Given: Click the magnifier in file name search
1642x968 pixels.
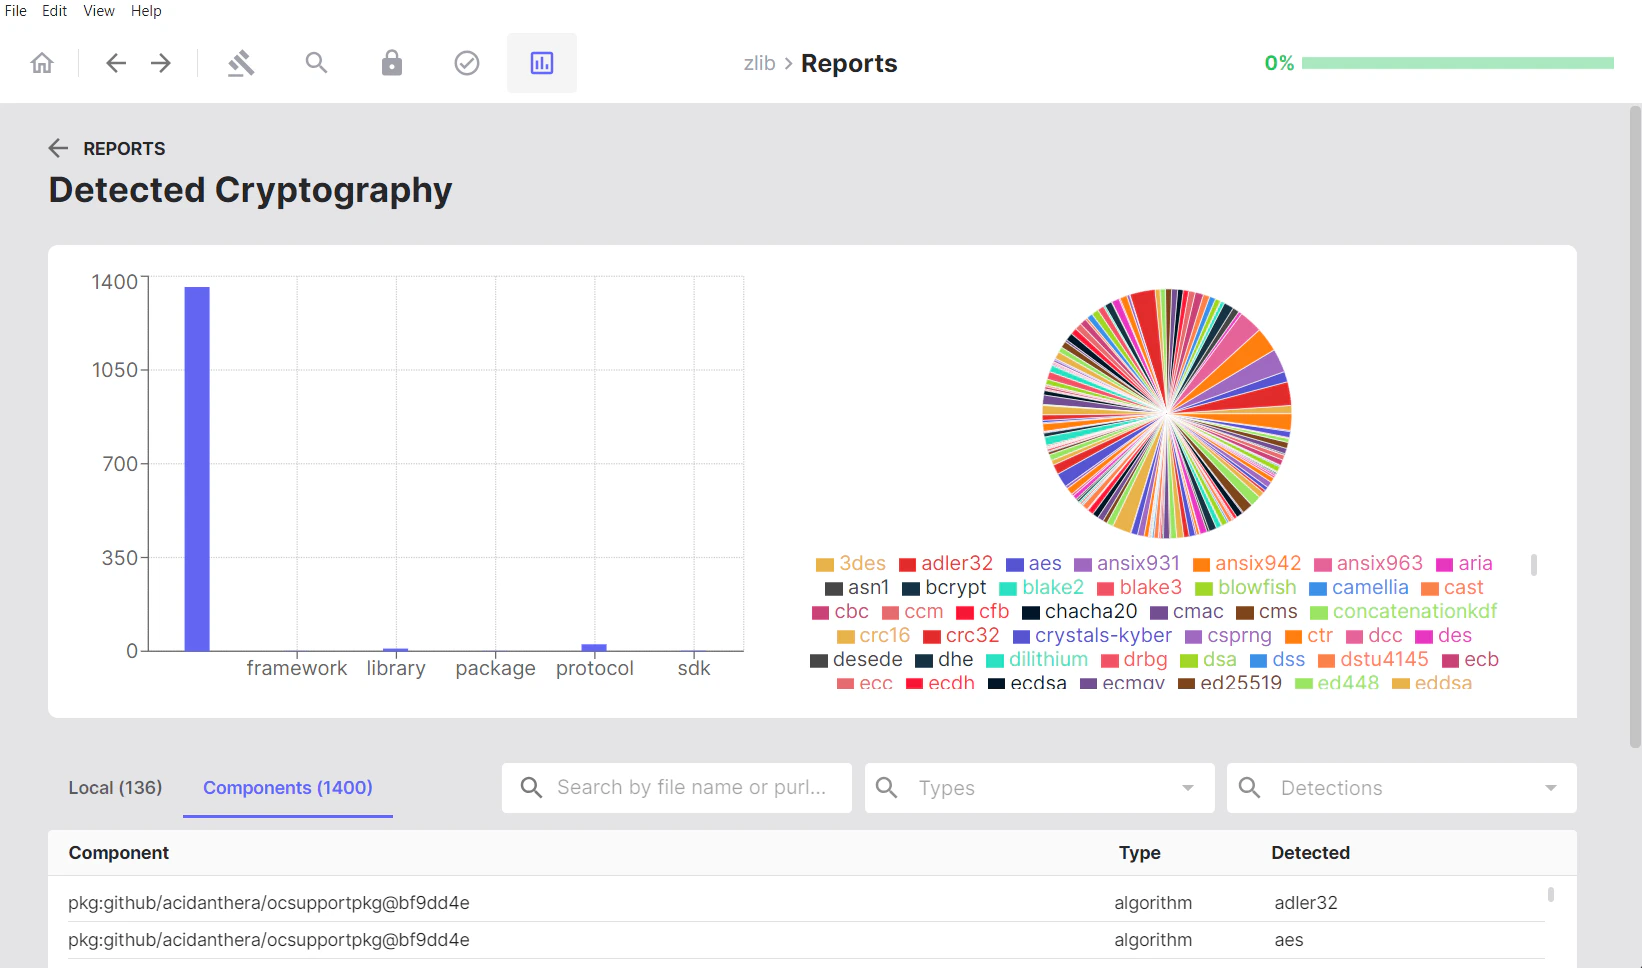Looking at the screenshot, I should [x=532, y=788].
